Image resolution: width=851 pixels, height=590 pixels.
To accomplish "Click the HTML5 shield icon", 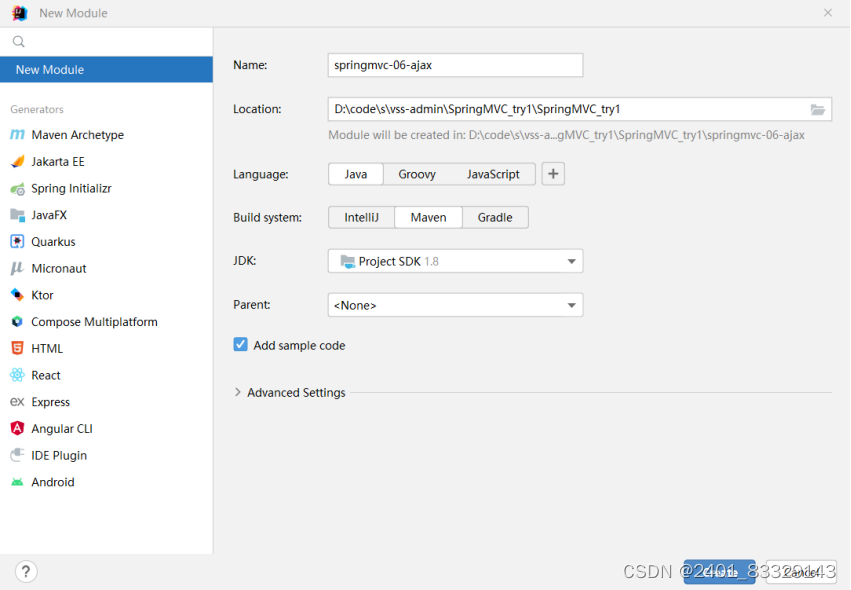I will [x=17, y=348].
